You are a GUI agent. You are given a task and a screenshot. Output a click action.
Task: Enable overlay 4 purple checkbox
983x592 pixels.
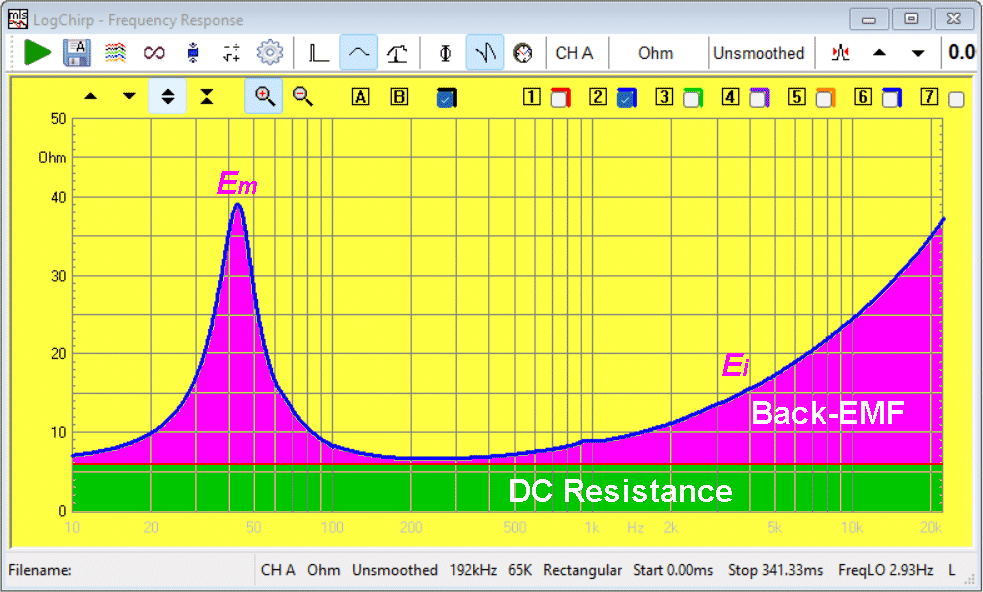click(x=759, y=98)
